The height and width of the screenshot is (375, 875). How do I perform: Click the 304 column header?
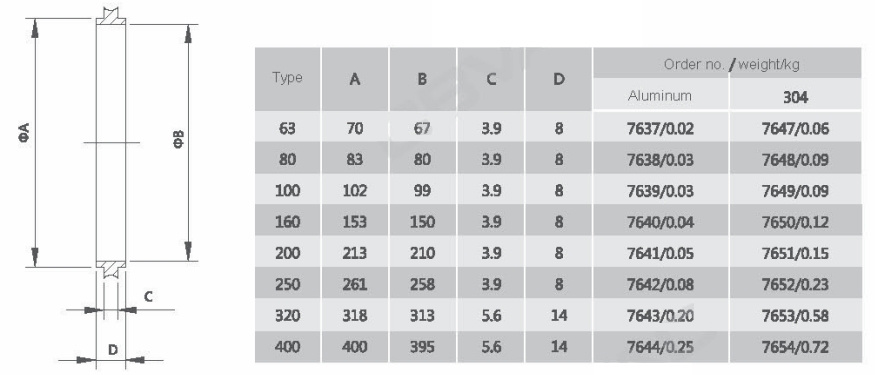(x=795, y=95)
